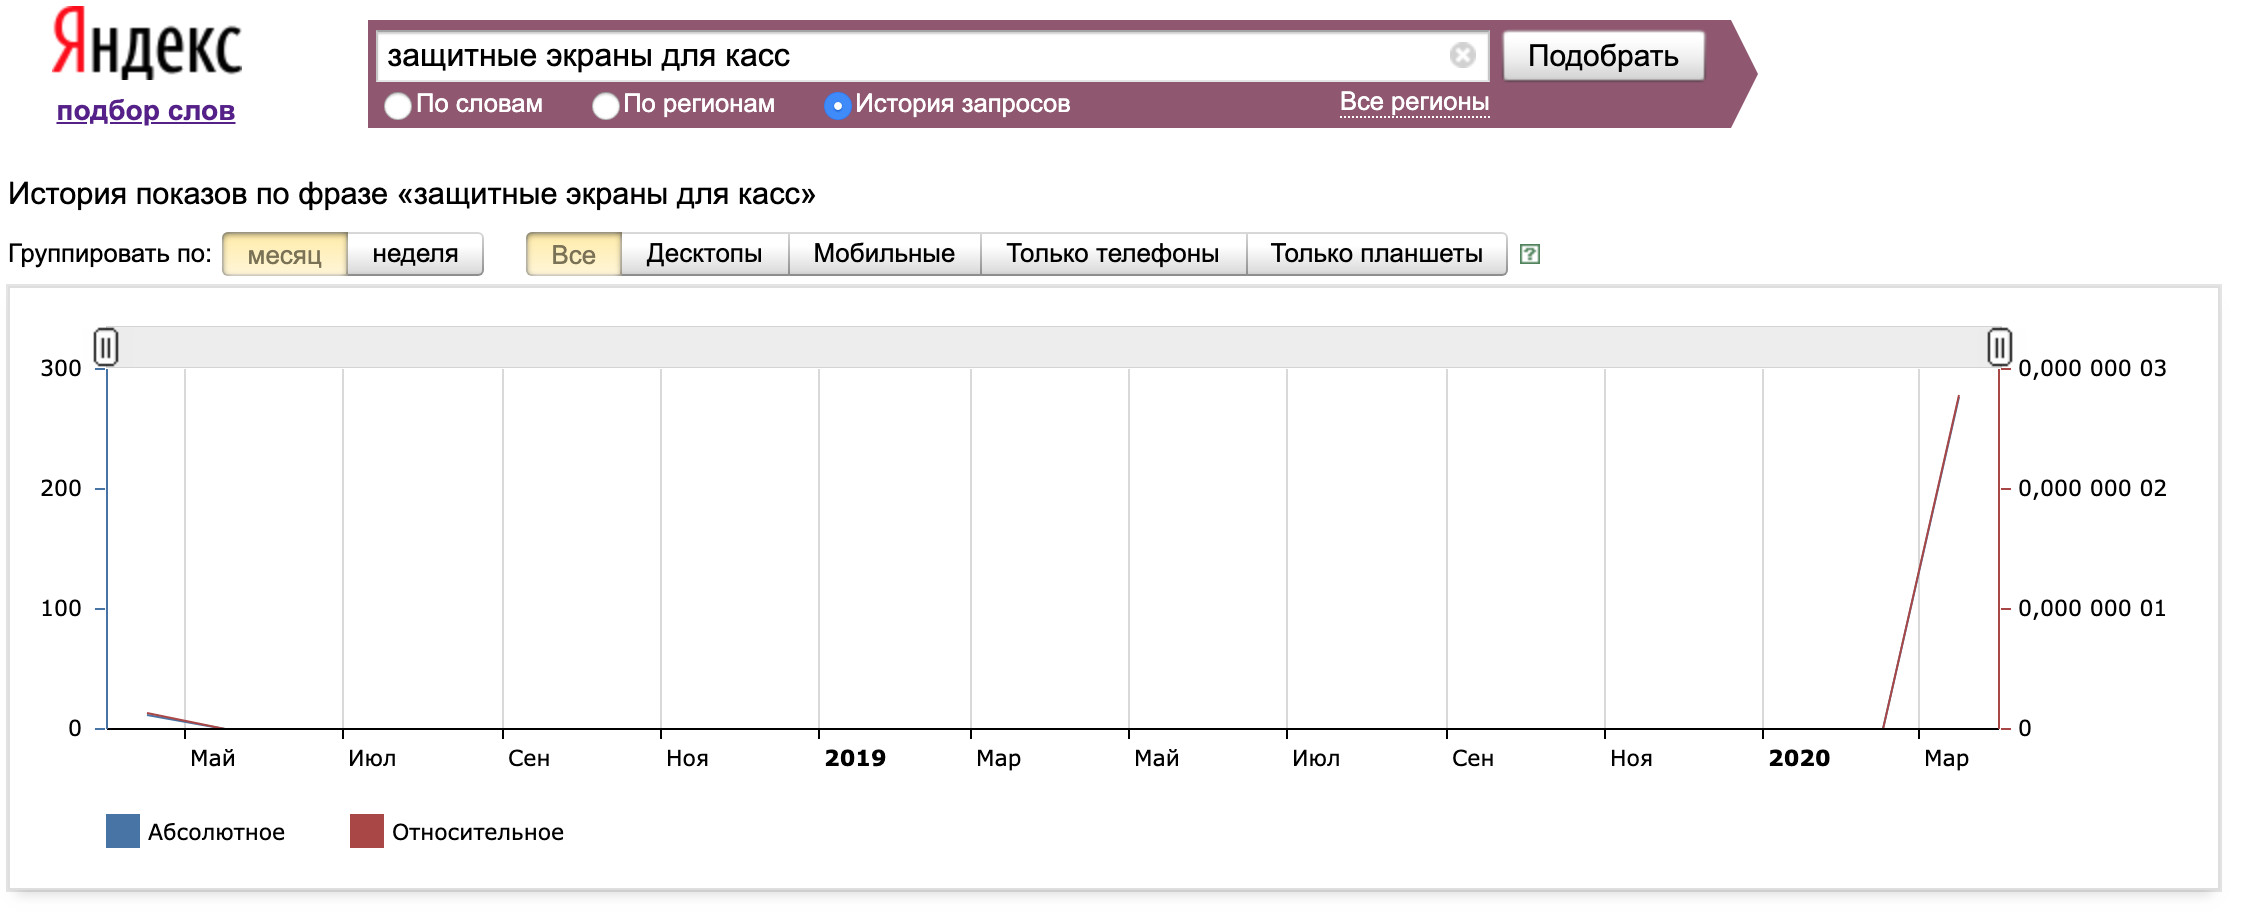Open the 'Все регионы' region selector

click(1413, 102)
